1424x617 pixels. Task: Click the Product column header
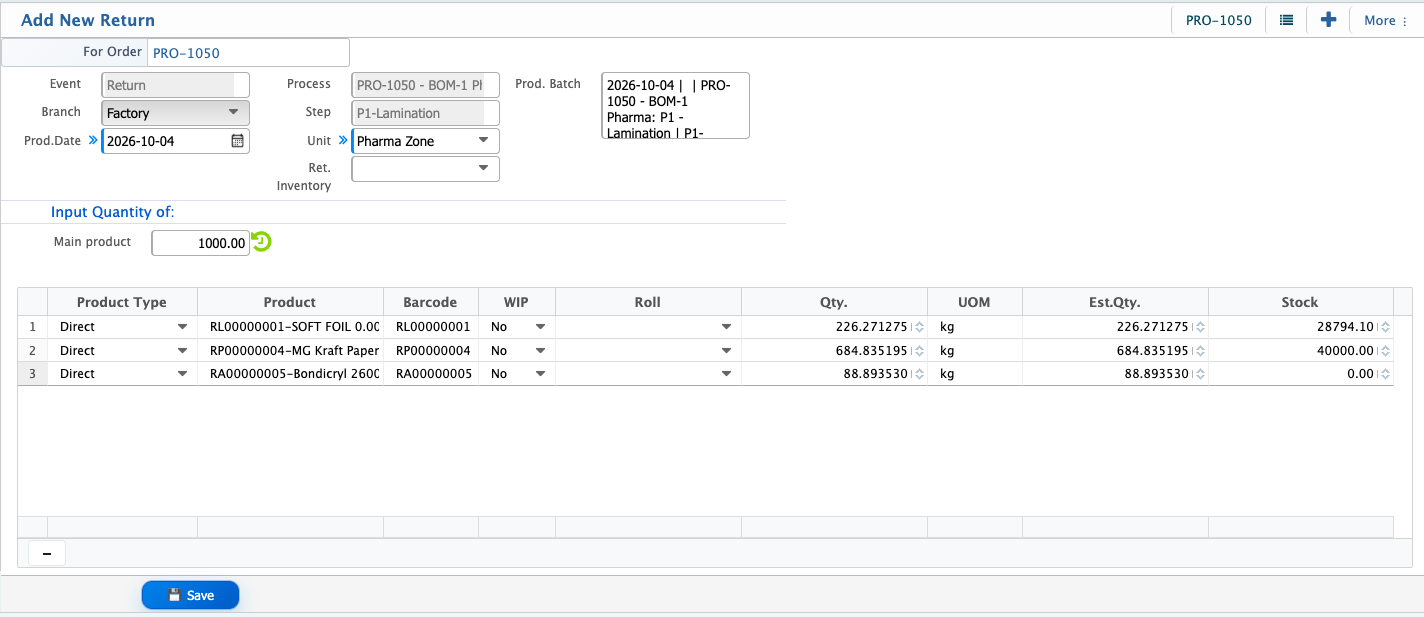pos(290,302)
